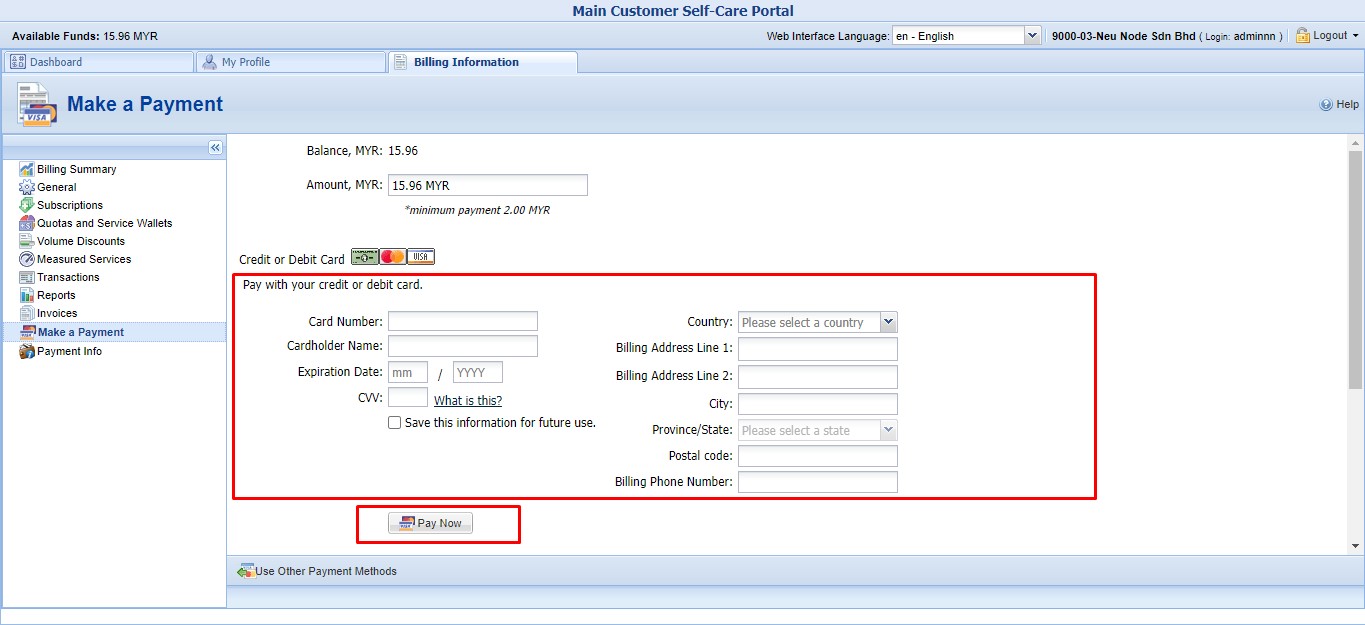Click the Help question mark icon

pos(1326,104)
